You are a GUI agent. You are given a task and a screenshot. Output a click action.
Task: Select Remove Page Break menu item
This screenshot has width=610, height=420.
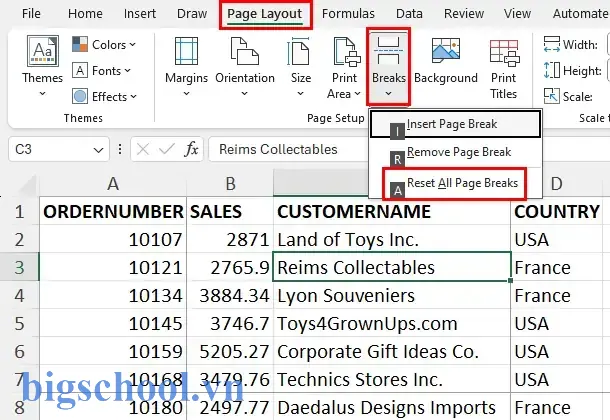pos(455,152)
